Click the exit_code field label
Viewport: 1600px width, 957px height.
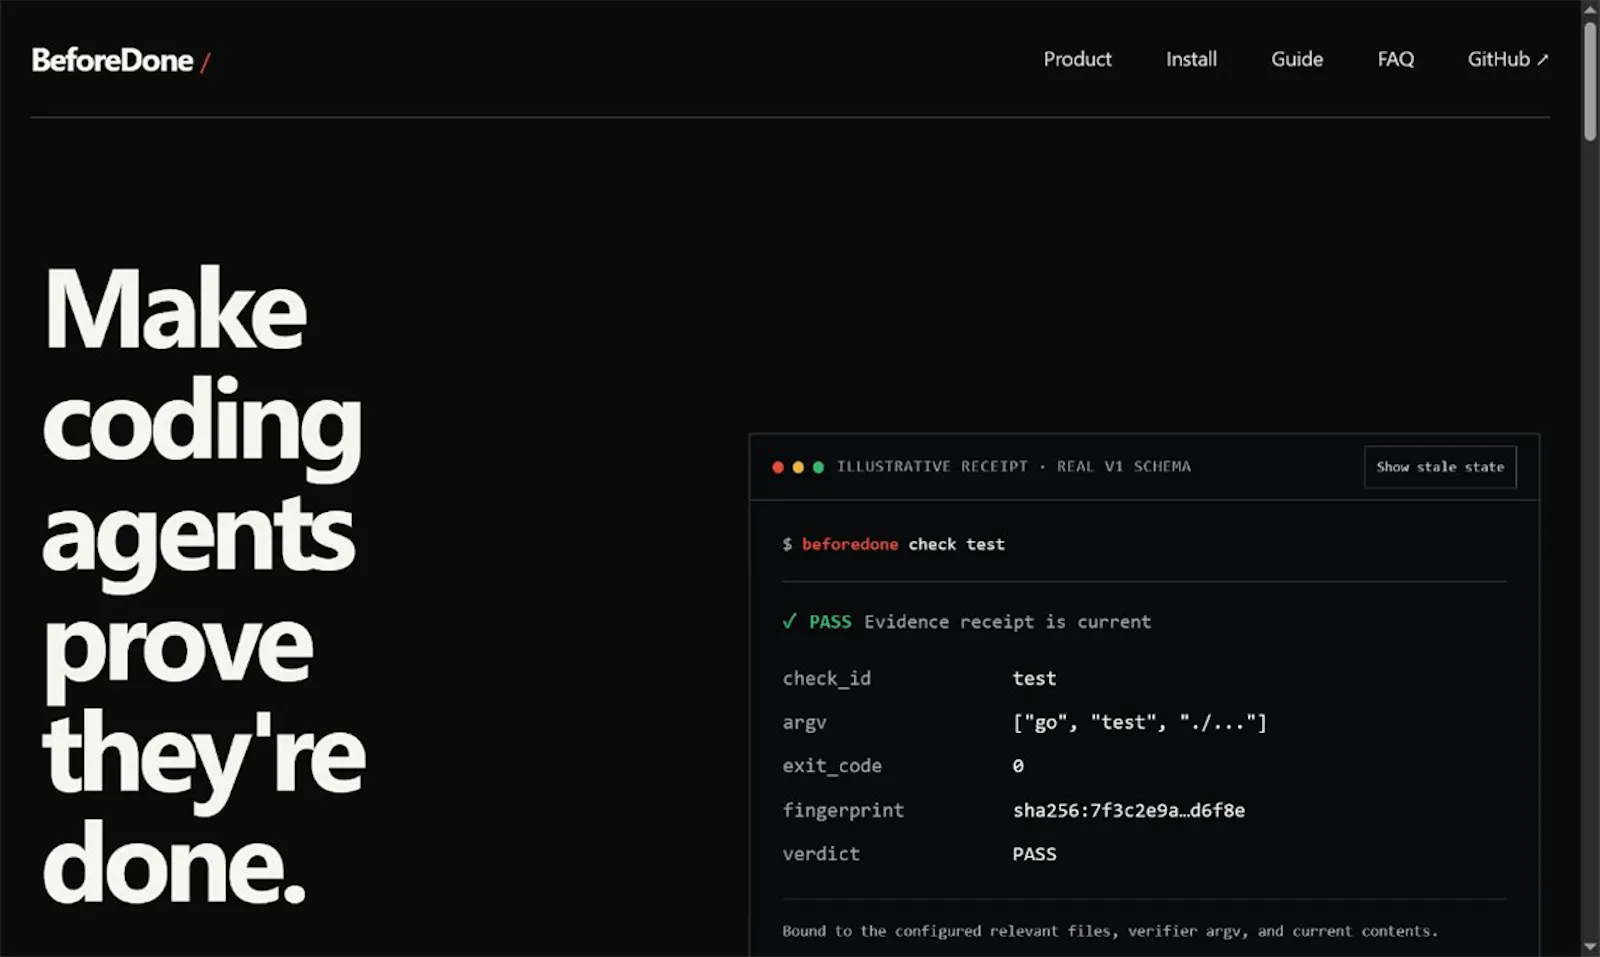click(832, 766)
